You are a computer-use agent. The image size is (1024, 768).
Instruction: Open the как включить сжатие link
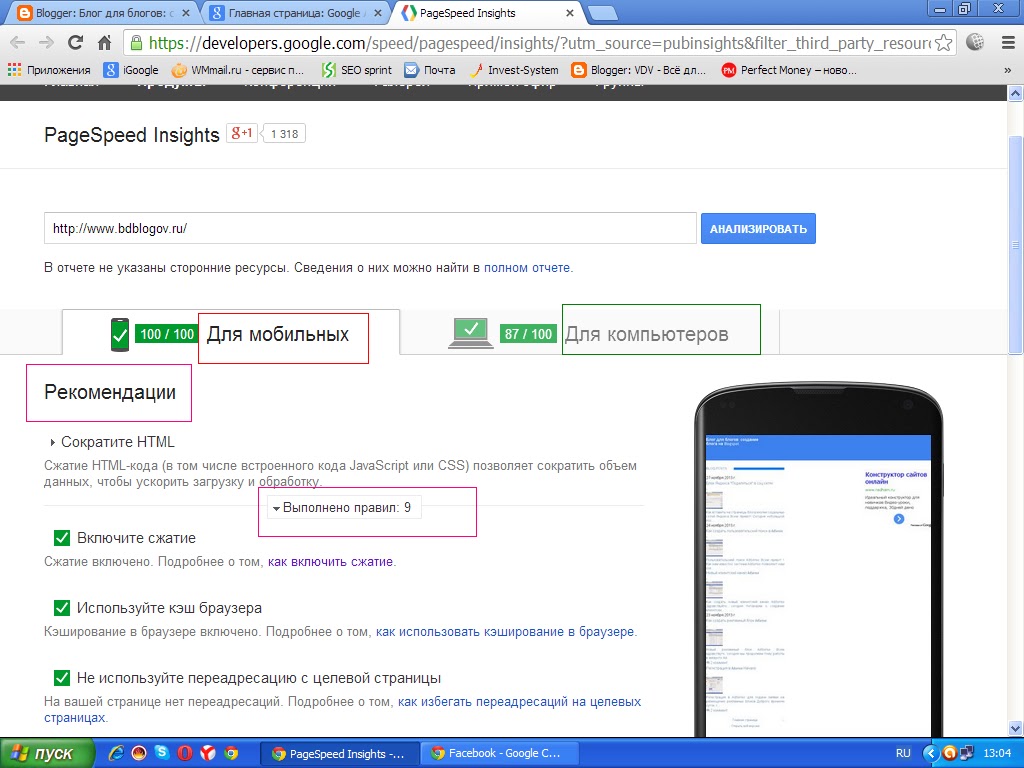point(330,562)
